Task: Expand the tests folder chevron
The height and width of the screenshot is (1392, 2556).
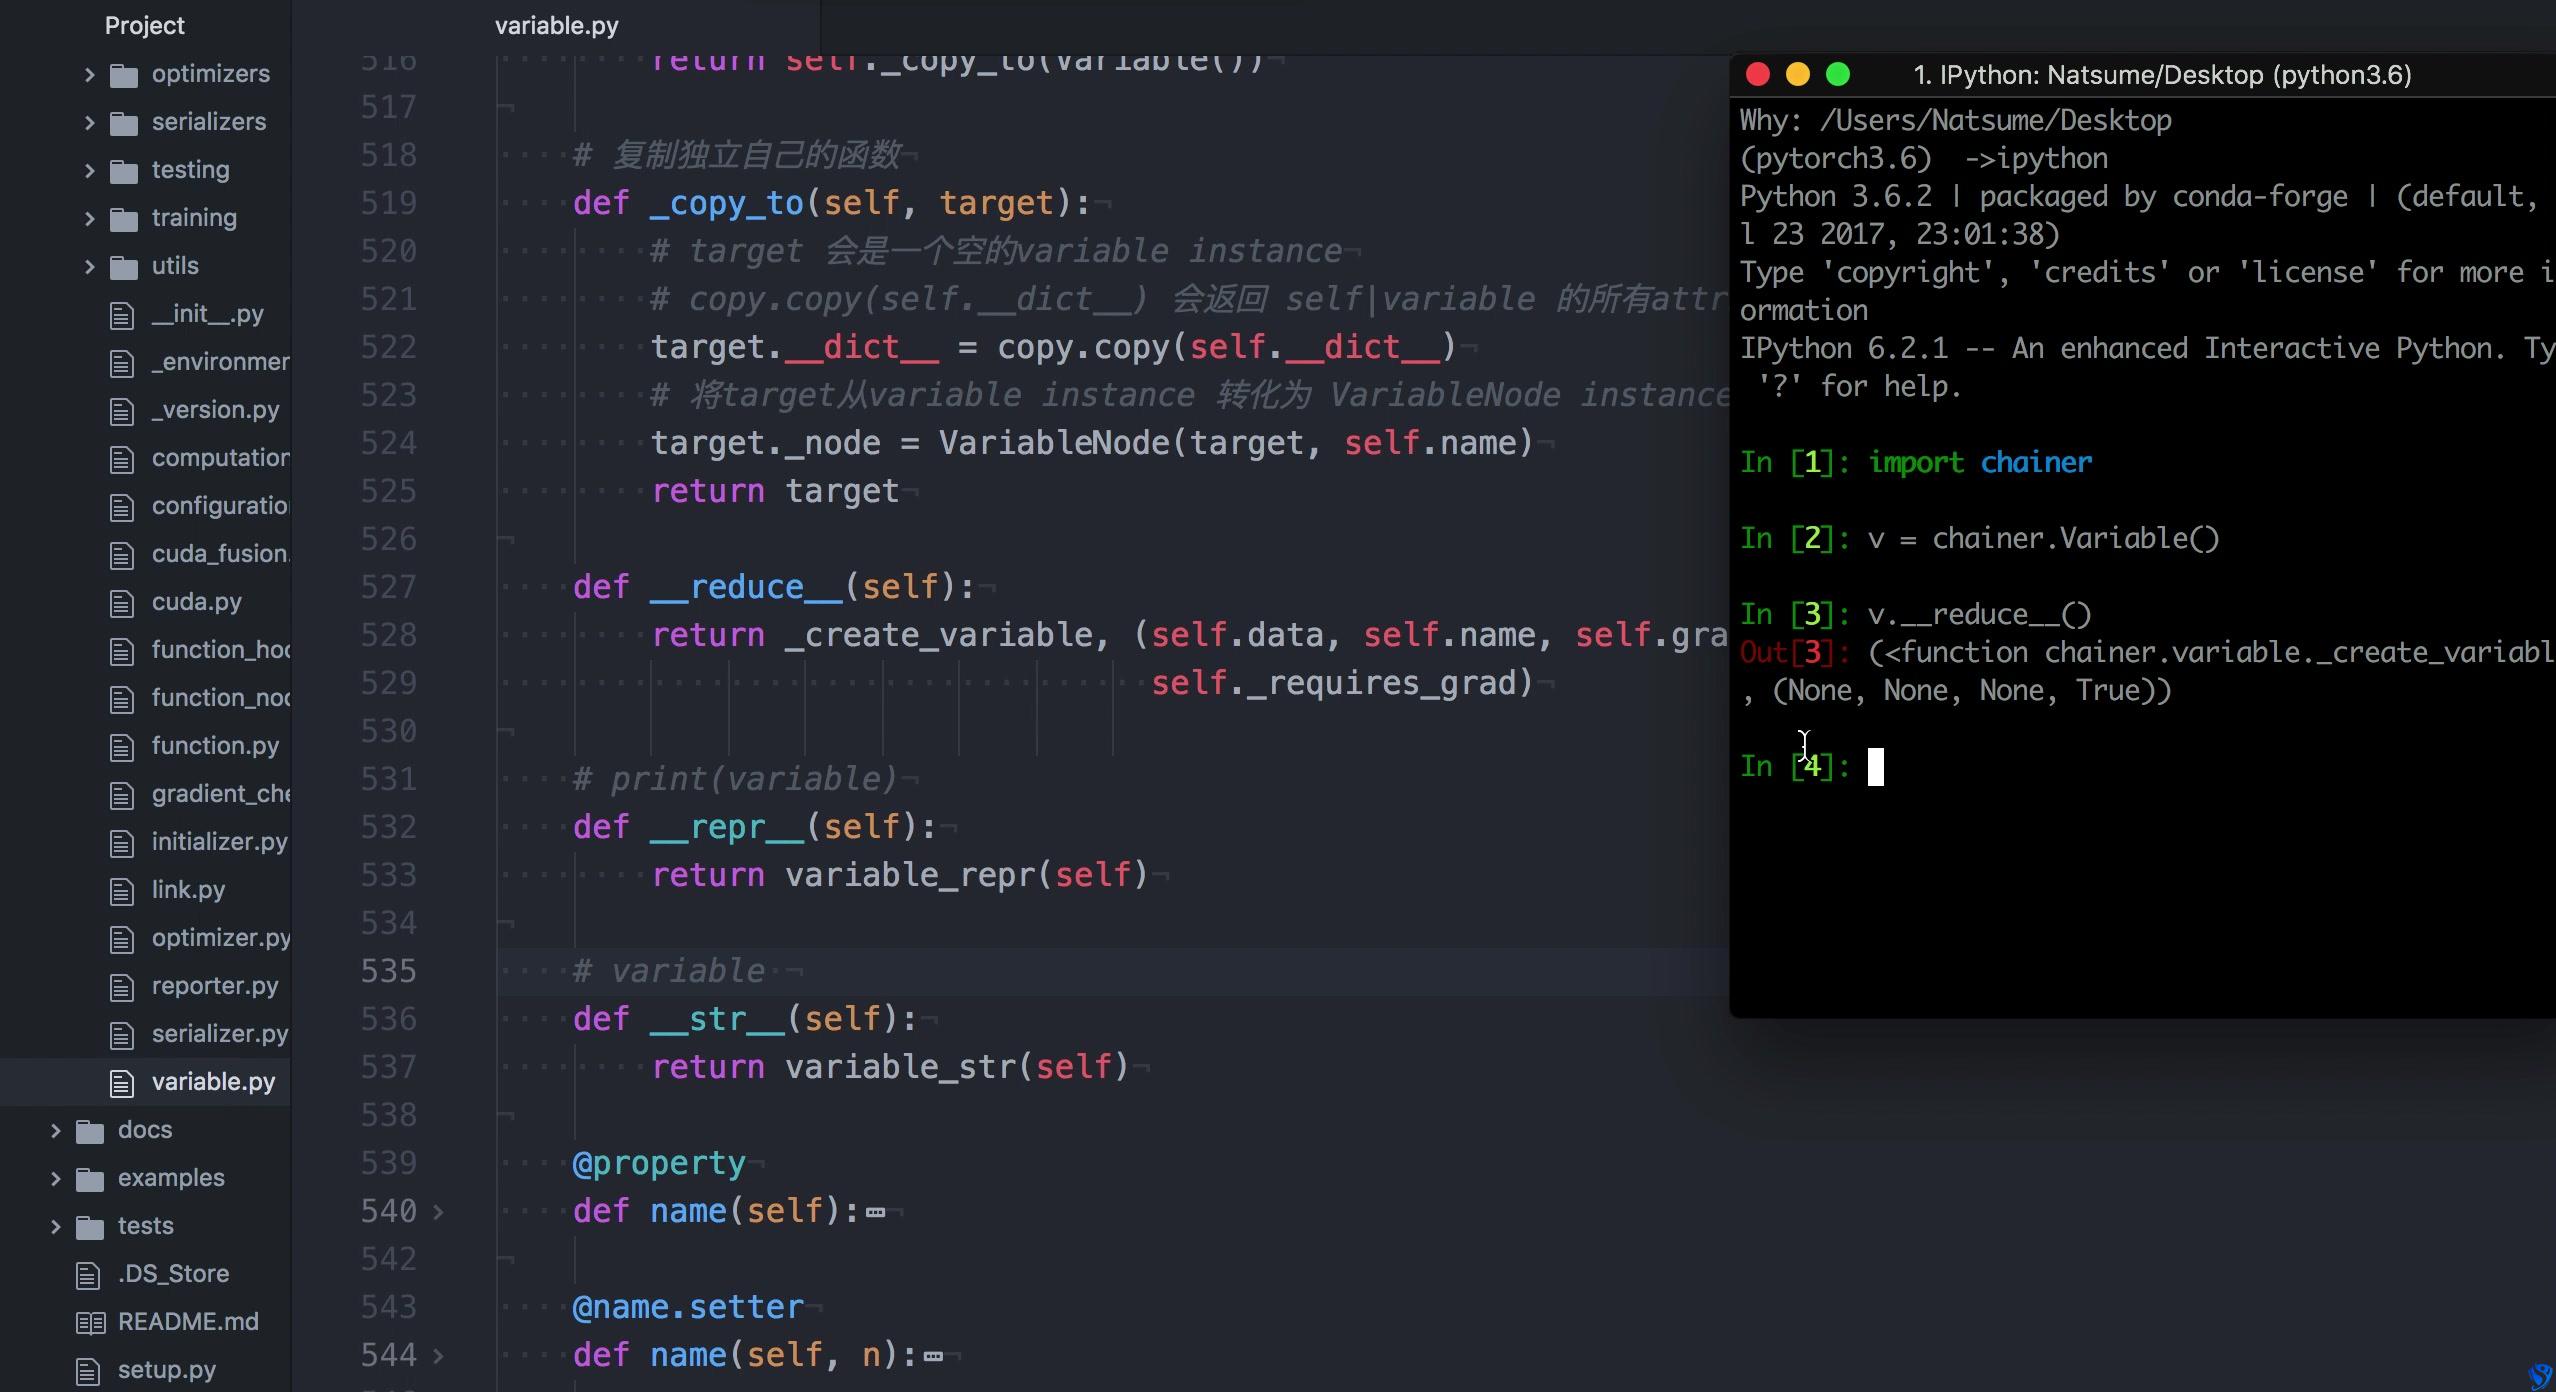Action: point(55,1226)
